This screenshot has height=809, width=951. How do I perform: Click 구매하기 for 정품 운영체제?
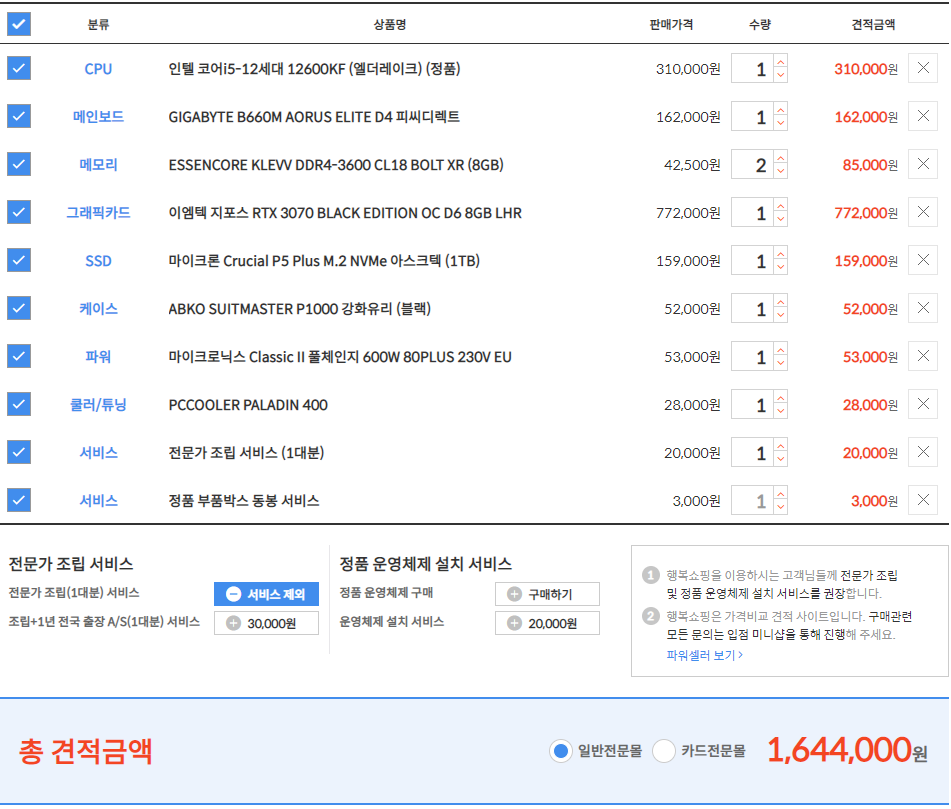click(547, 594)
